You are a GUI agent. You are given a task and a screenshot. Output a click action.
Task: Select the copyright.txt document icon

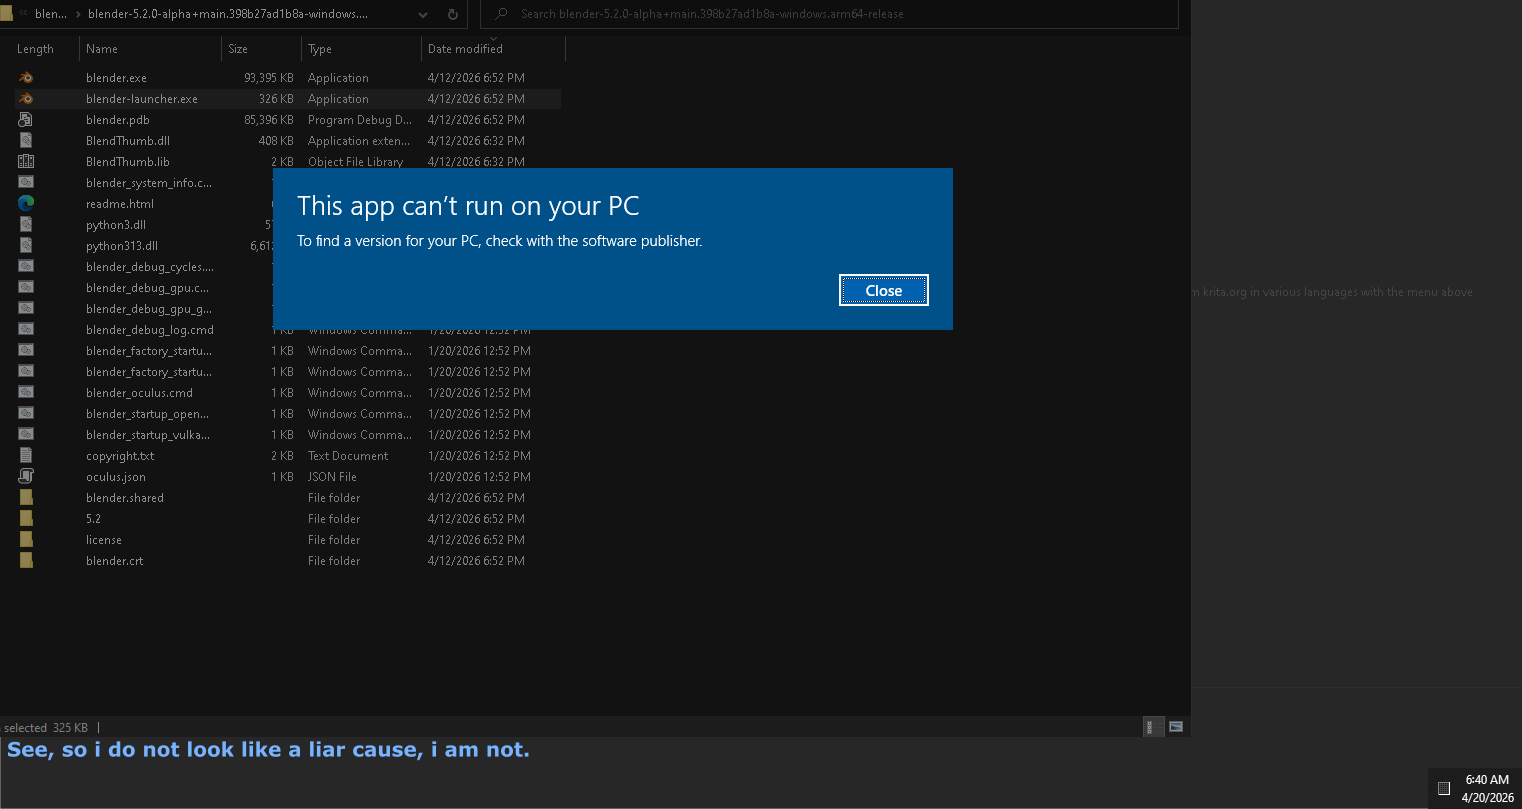[x=26, y=455]
